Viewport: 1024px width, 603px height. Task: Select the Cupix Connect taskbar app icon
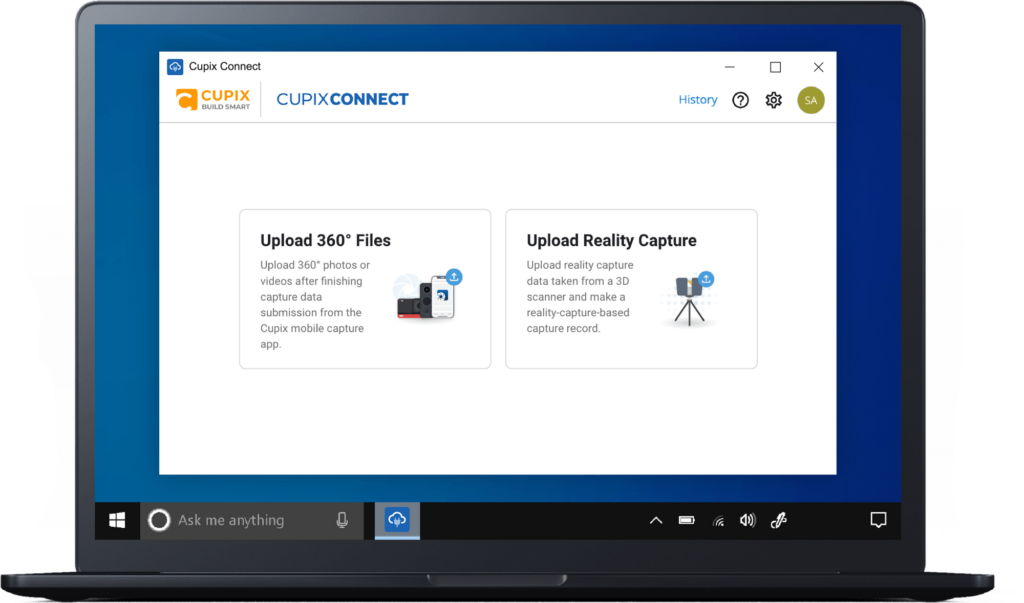[x=397, y=520]
